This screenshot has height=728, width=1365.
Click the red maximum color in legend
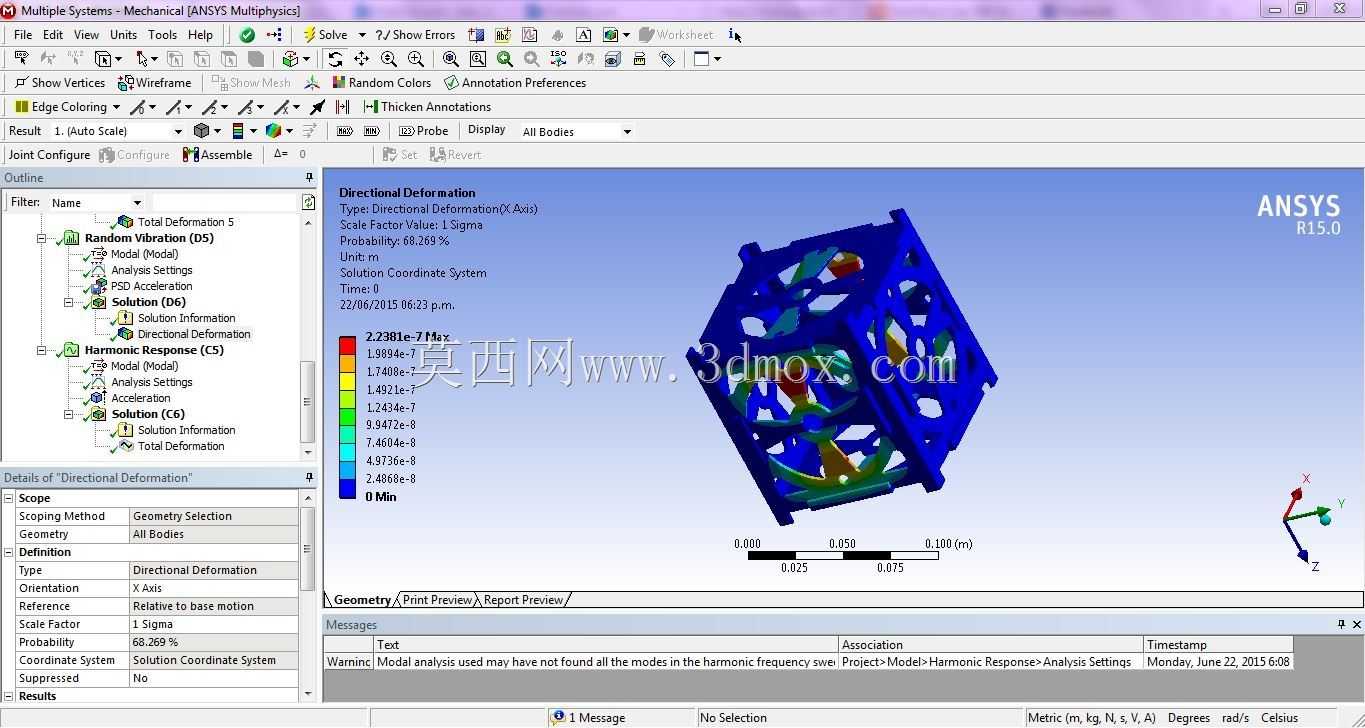[347, 345]
